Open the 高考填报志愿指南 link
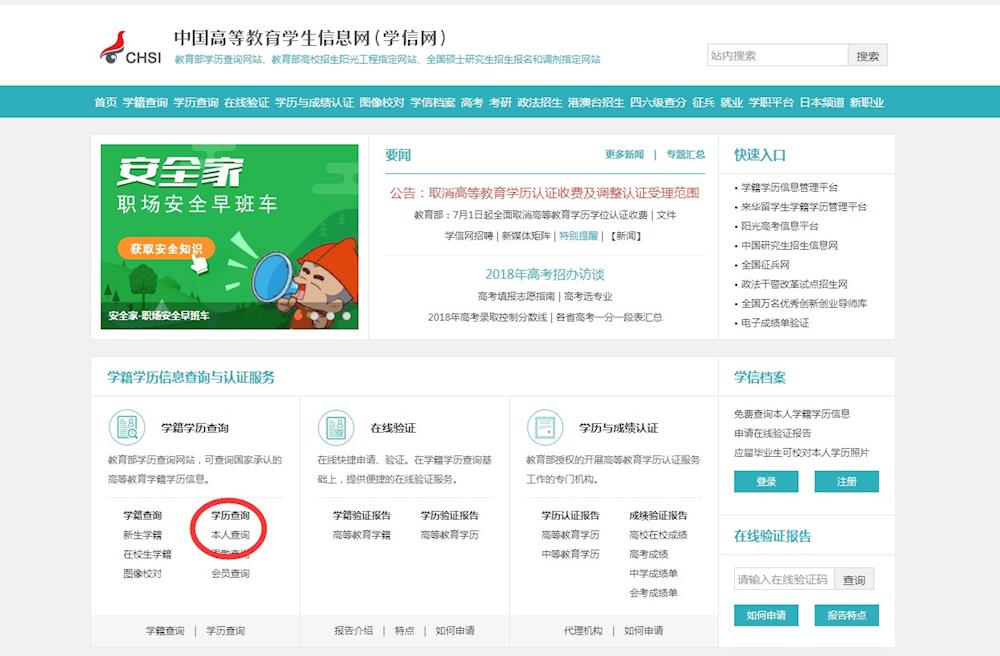Viewport: 1000px width, 656px height. 517,296
